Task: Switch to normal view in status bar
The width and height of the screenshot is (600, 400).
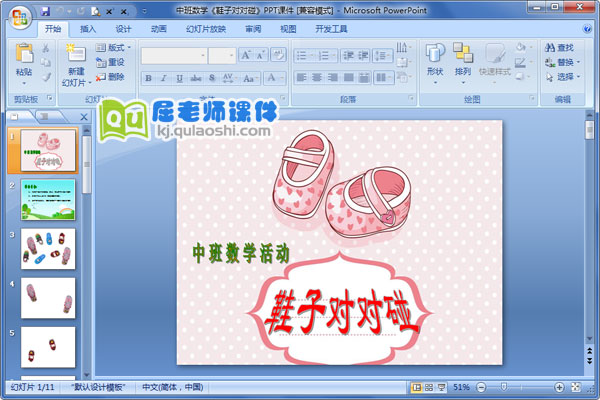Action: [x=416, y=387]
